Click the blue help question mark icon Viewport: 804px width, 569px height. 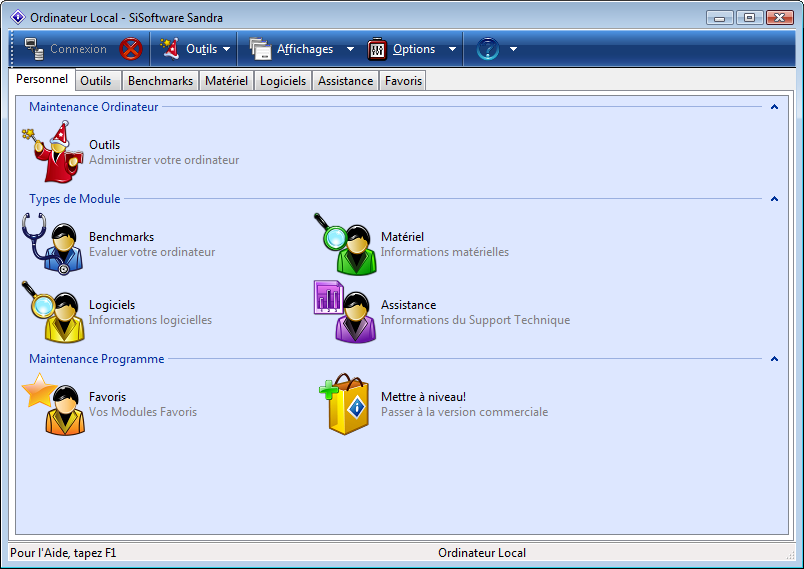(488, 49)
